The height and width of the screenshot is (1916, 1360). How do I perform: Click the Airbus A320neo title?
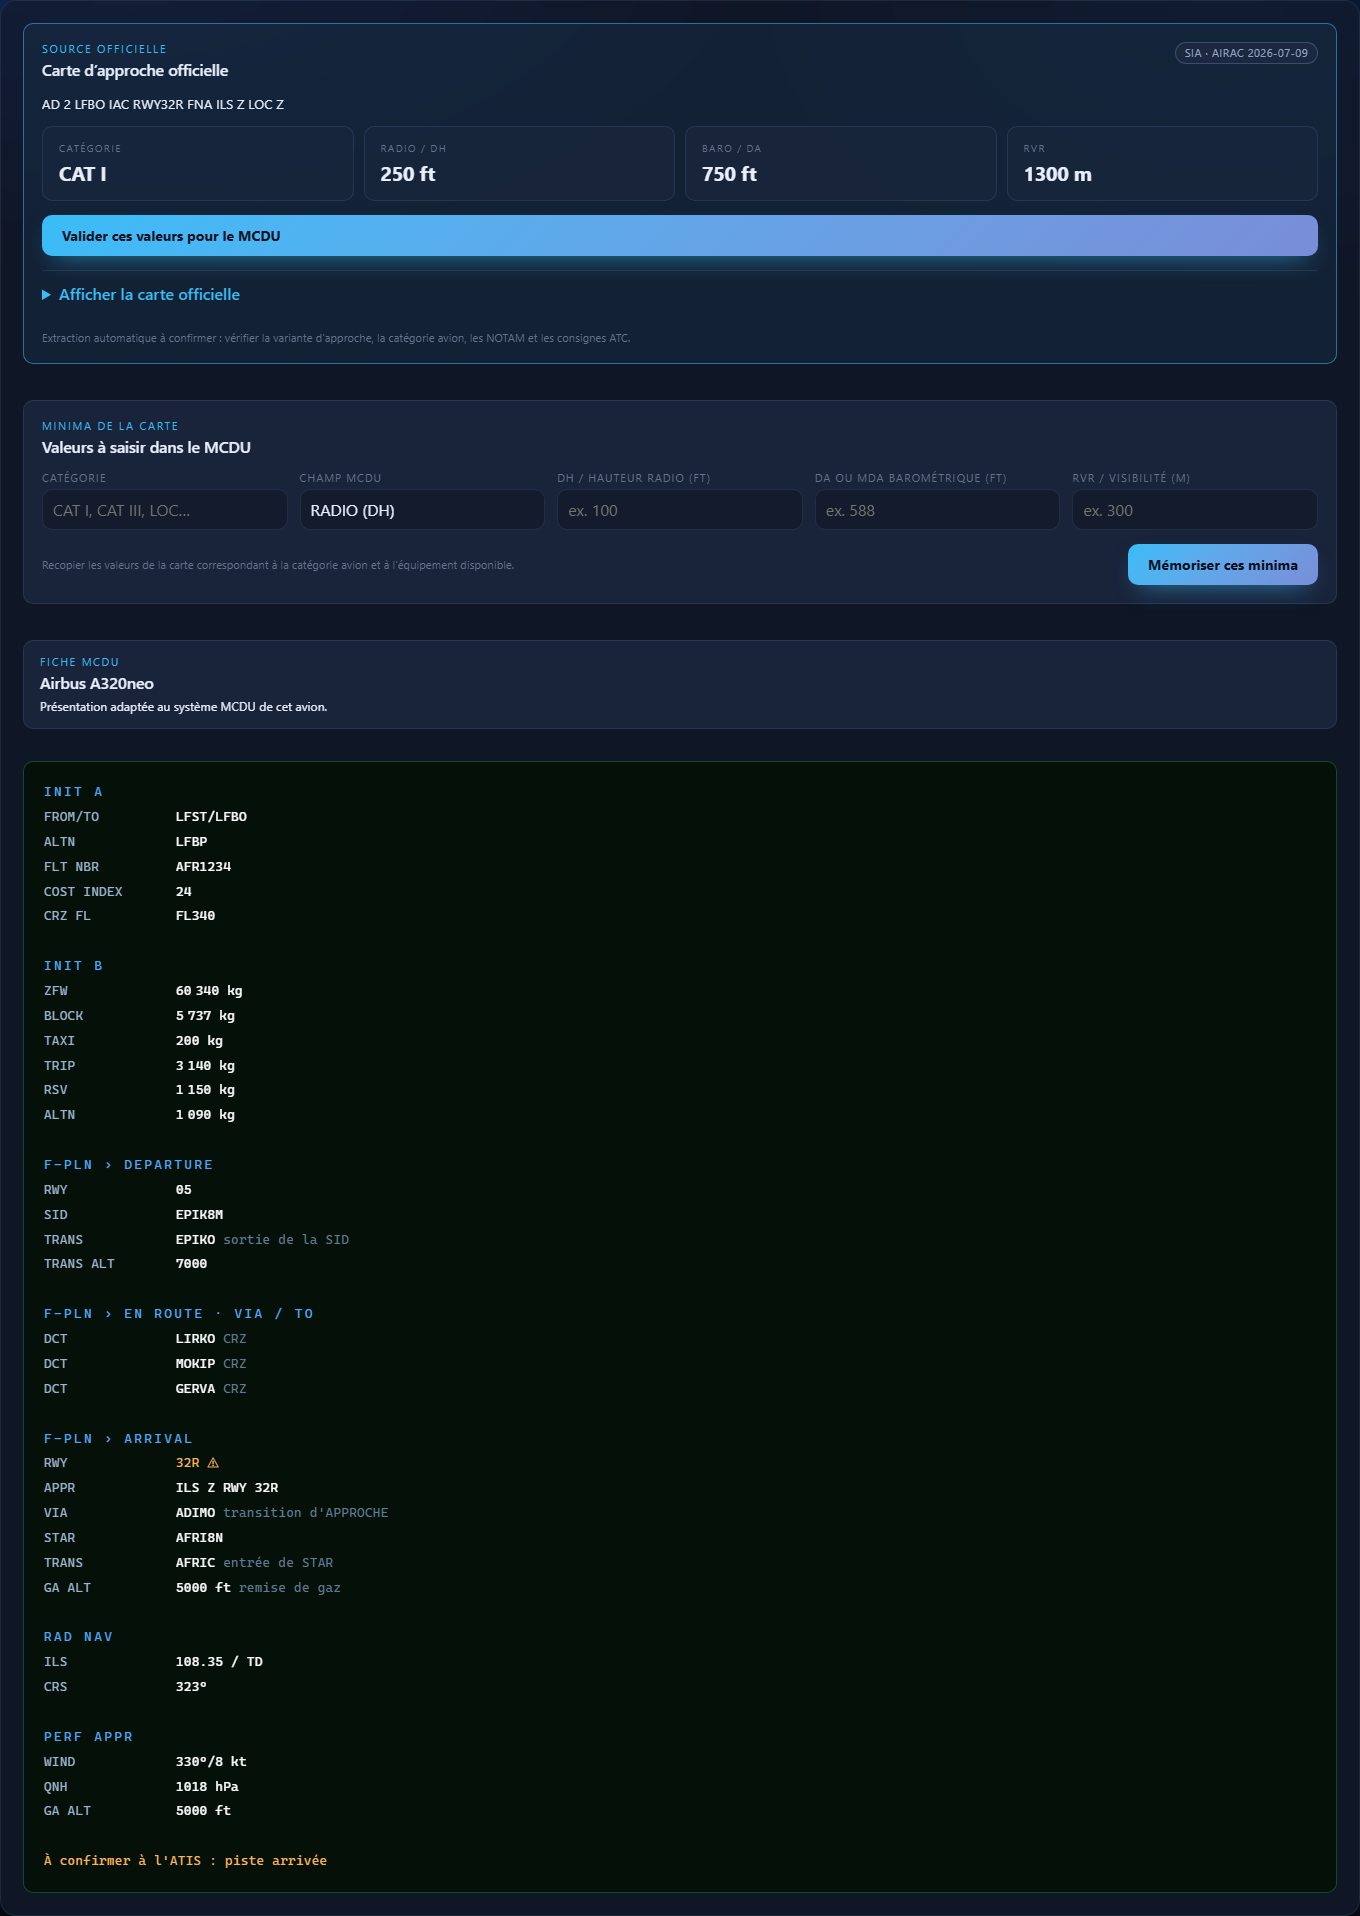coord(97,684)
